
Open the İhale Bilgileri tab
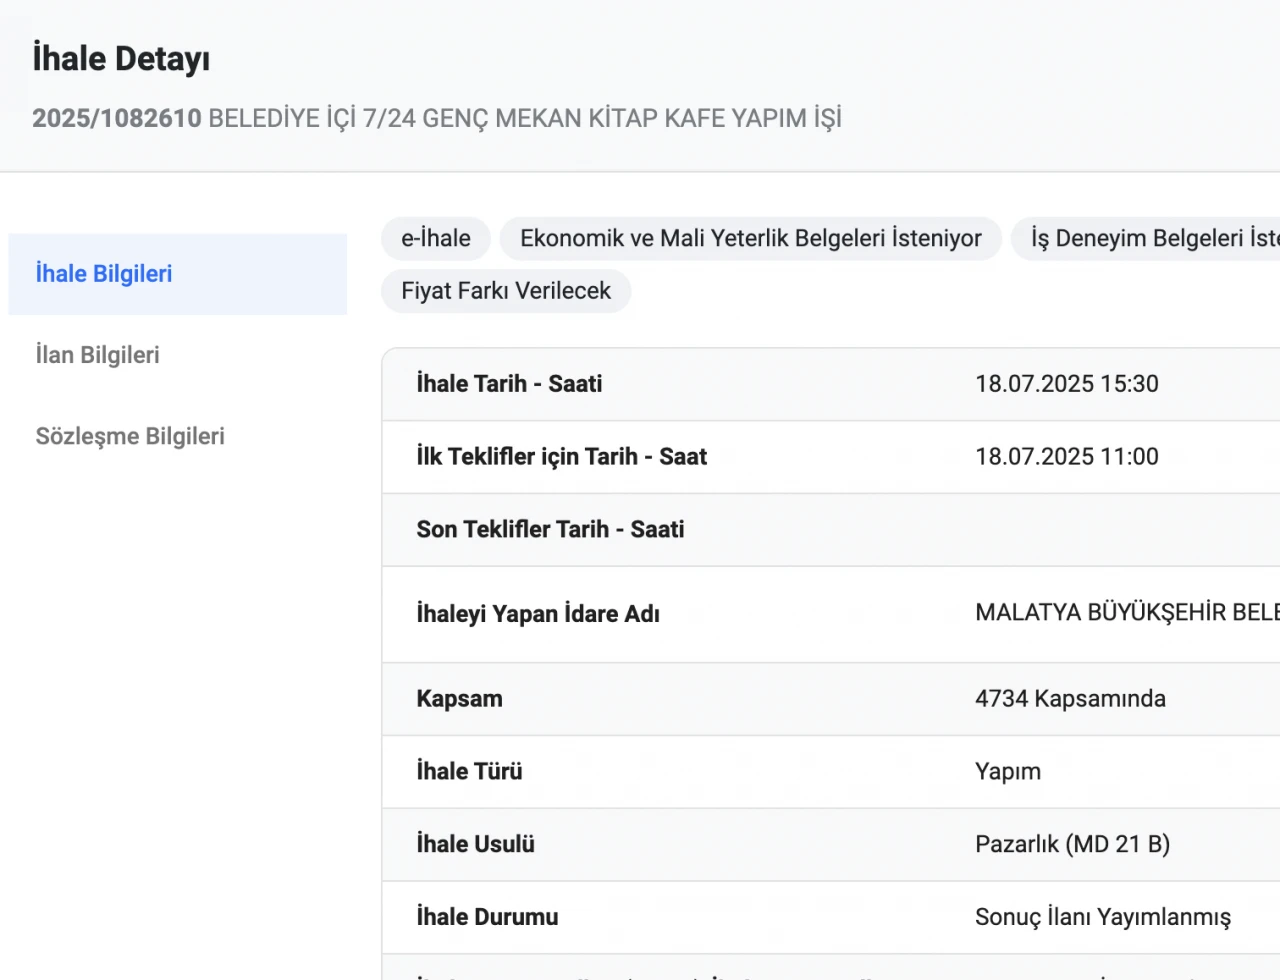pyautogui.click(x=104, y=274)
